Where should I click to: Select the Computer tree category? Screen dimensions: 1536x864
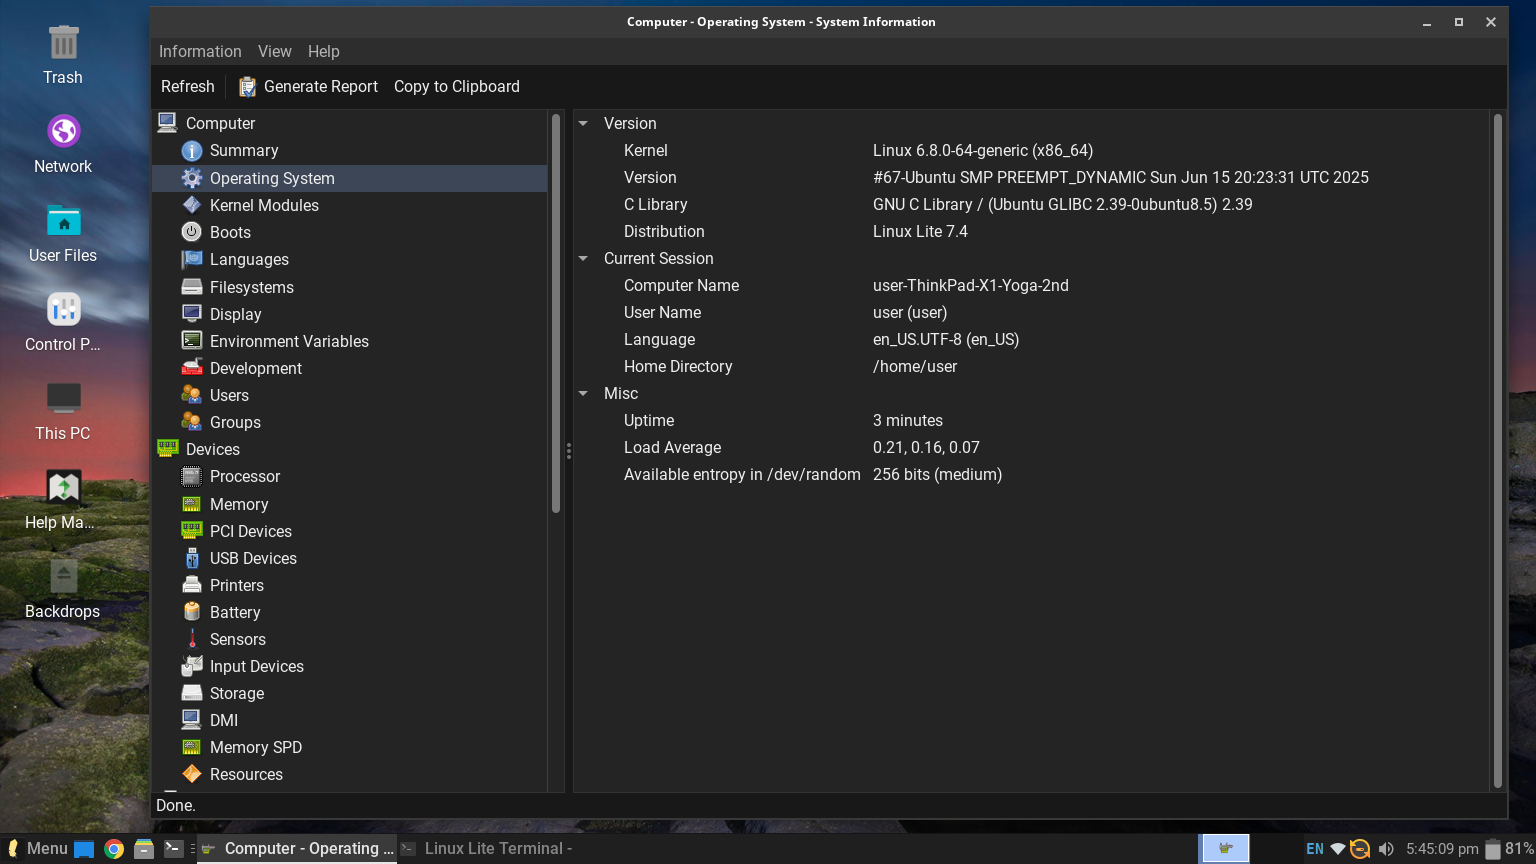click(220, 124)
